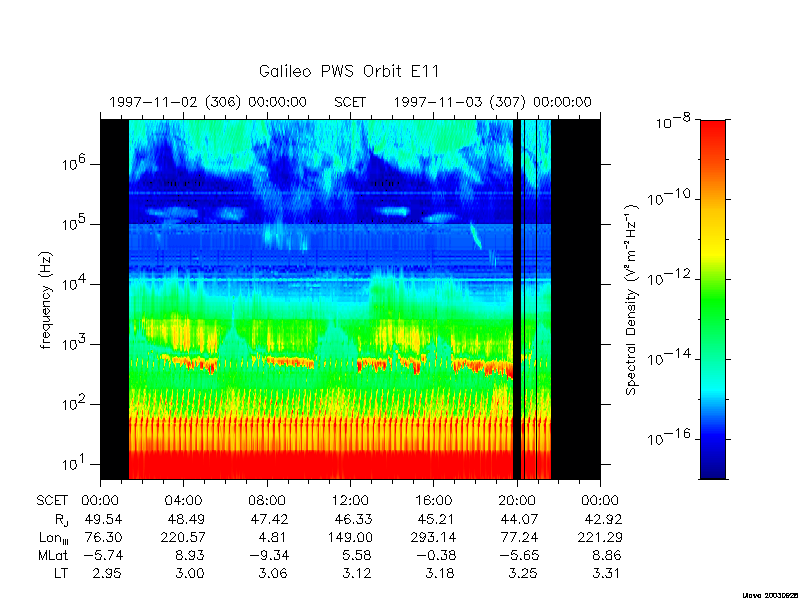Screen dimensions: 800x600
Task: Click the LT value 3.31
Action: [x=606, y=573]
